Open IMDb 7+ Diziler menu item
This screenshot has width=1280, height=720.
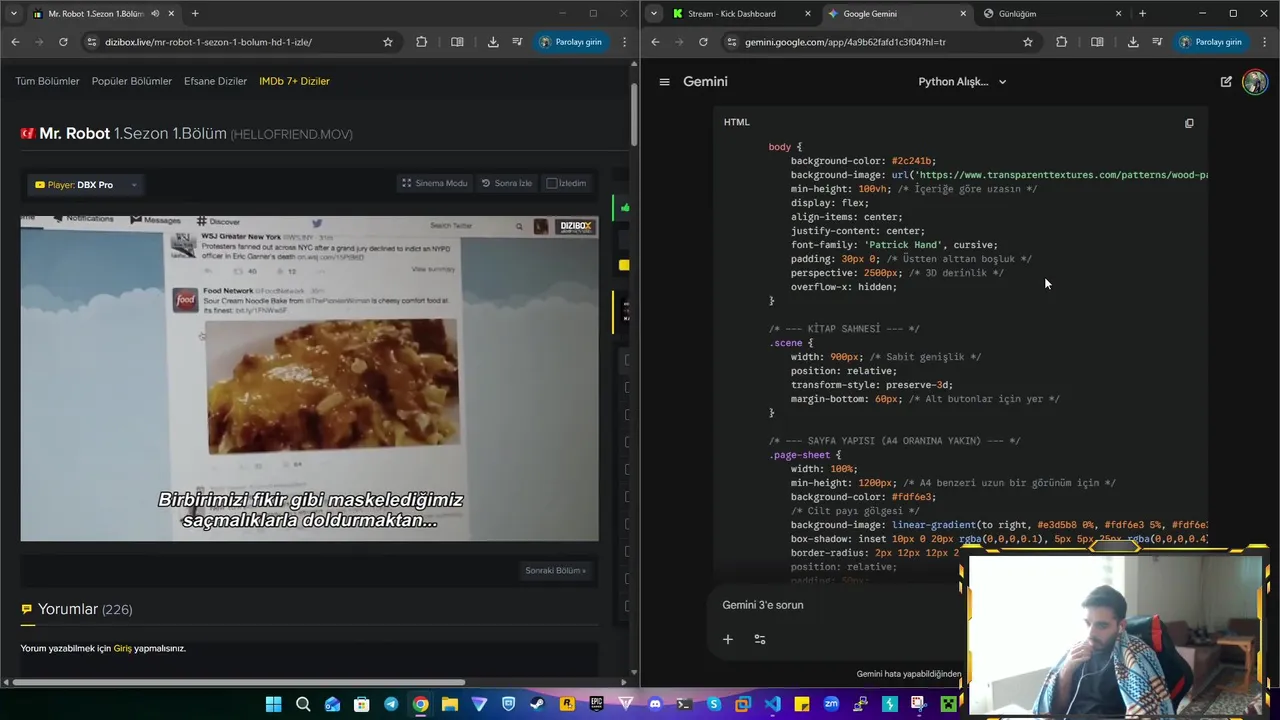tap(294, 81)
